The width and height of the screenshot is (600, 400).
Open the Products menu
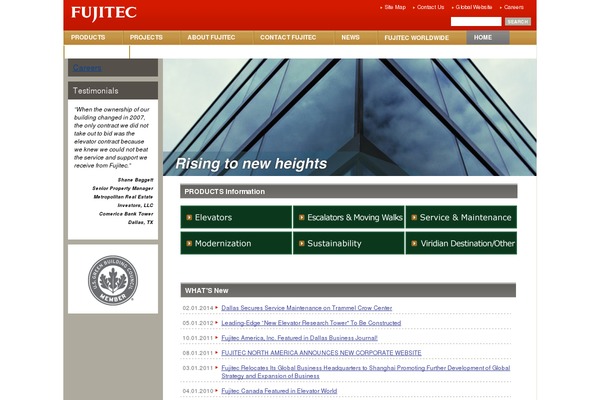click(88, 38)
